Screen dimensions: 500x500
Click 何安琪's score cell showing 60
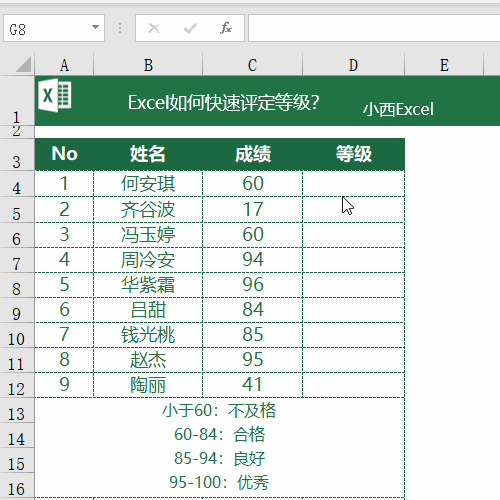(x=253, y=184)
